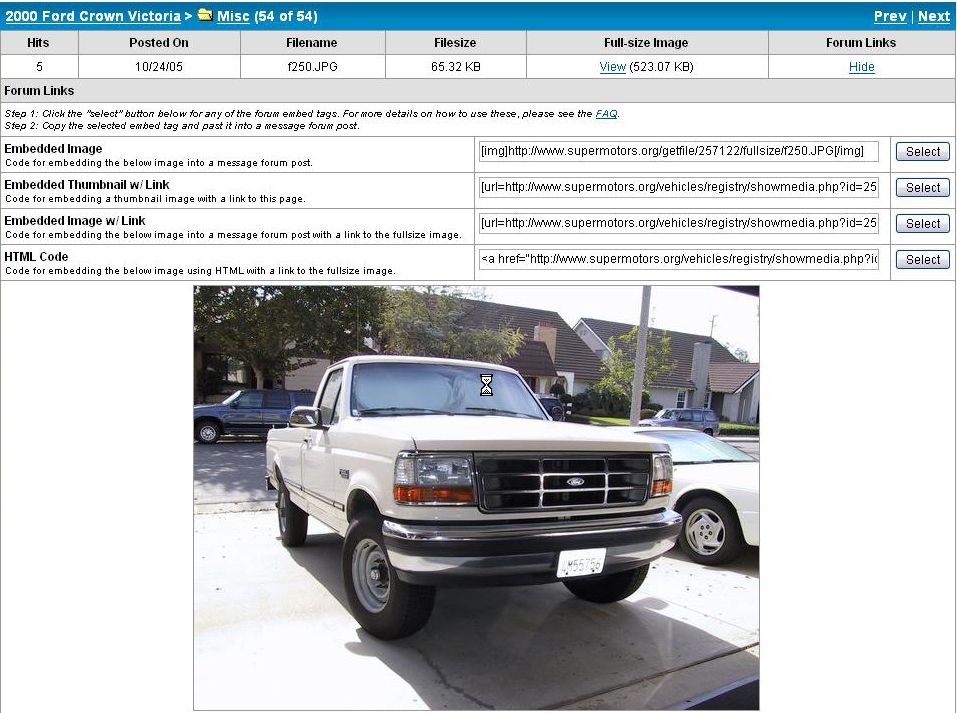Click the Ford truck photo
This screenshot has width=957, height=713.
coord(476,498)
